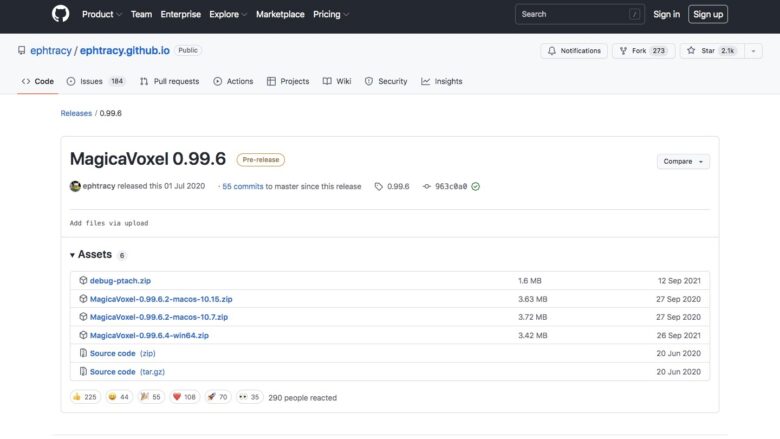Click package icon for macos-10.15 zip
Screen dimensions: 780x439
[x=83, y=299]
